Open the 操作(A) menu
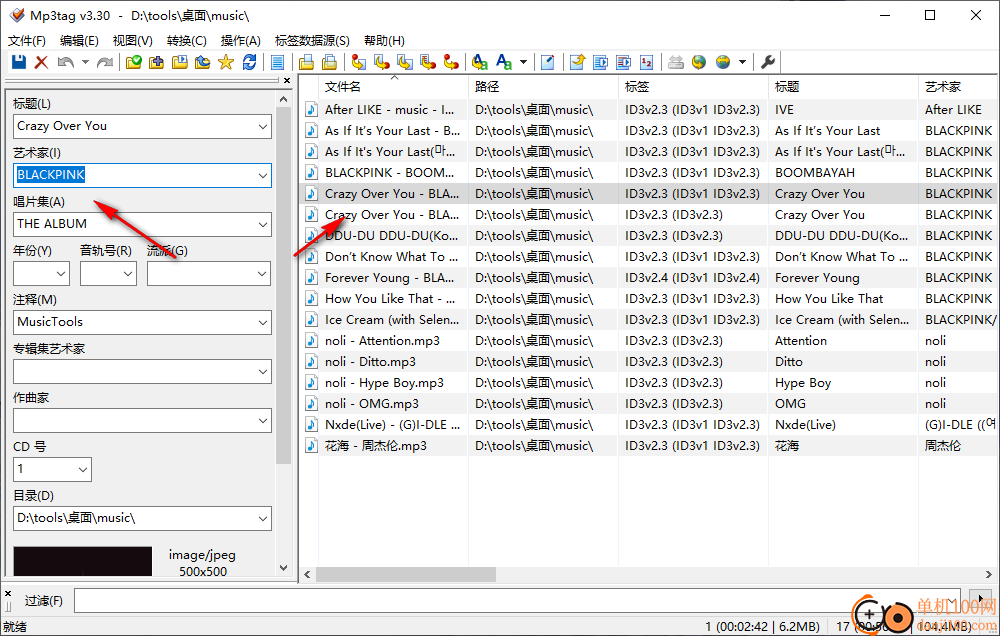Viewport: 1000px width, 636px height. [240, 41]
